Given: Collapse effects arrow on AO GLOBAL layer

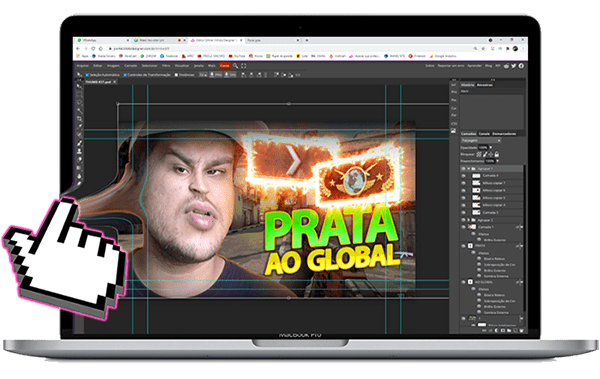Looking at the screenshot, I should point(522,282).
